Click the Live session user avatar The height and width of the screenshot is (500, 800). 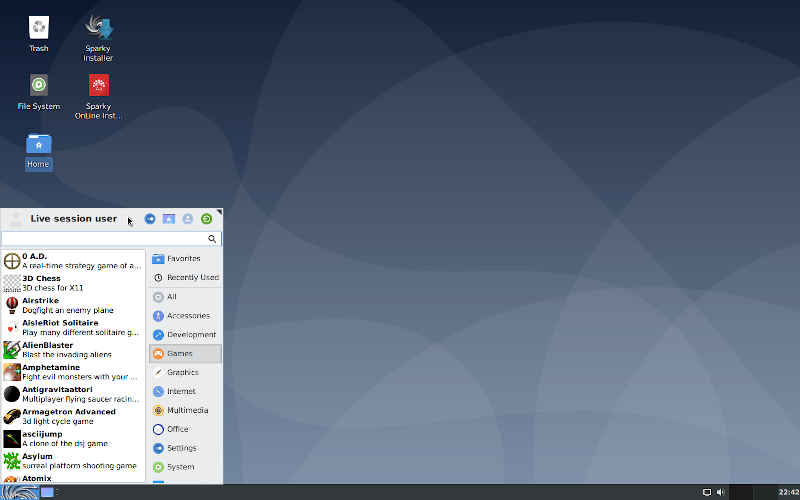click(16, 219)
